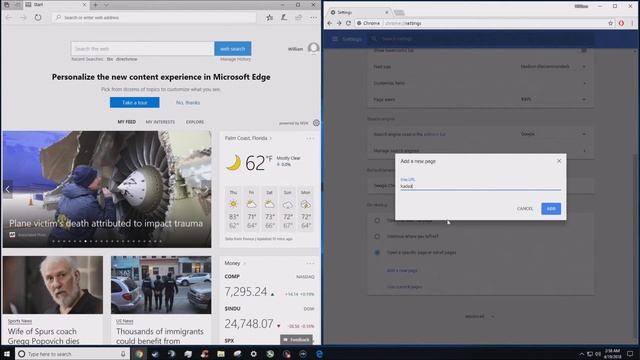Click the Manage history link
The image size is (640, 360).
236,59
